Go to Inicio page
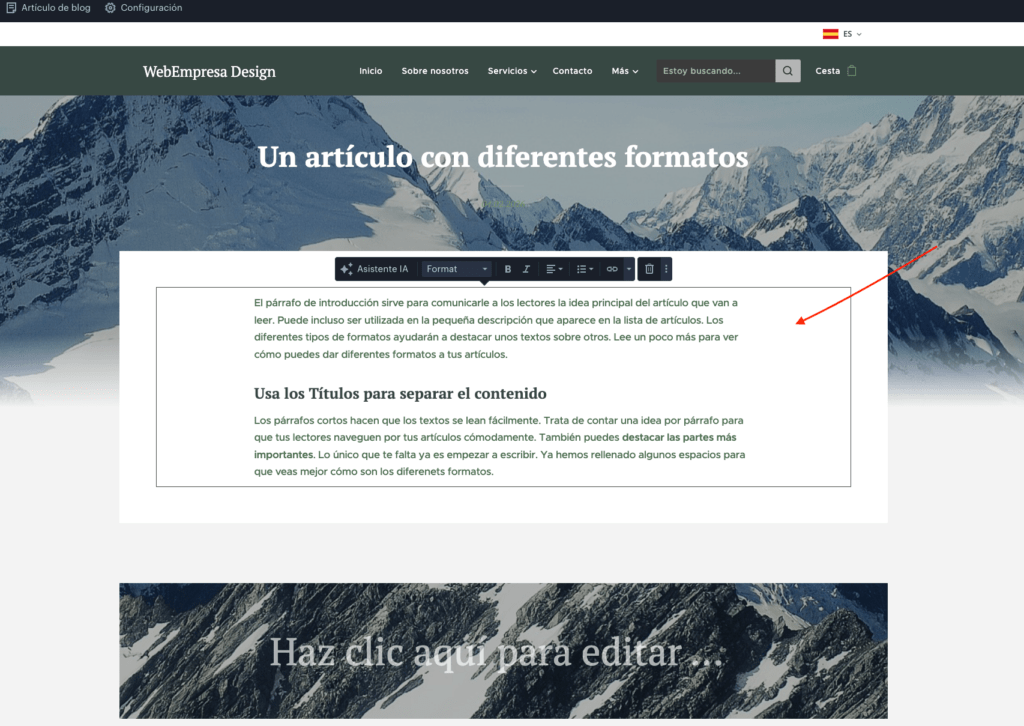Image resolution: width=1024 pixels, height=726 pixels. coord(370,71)
